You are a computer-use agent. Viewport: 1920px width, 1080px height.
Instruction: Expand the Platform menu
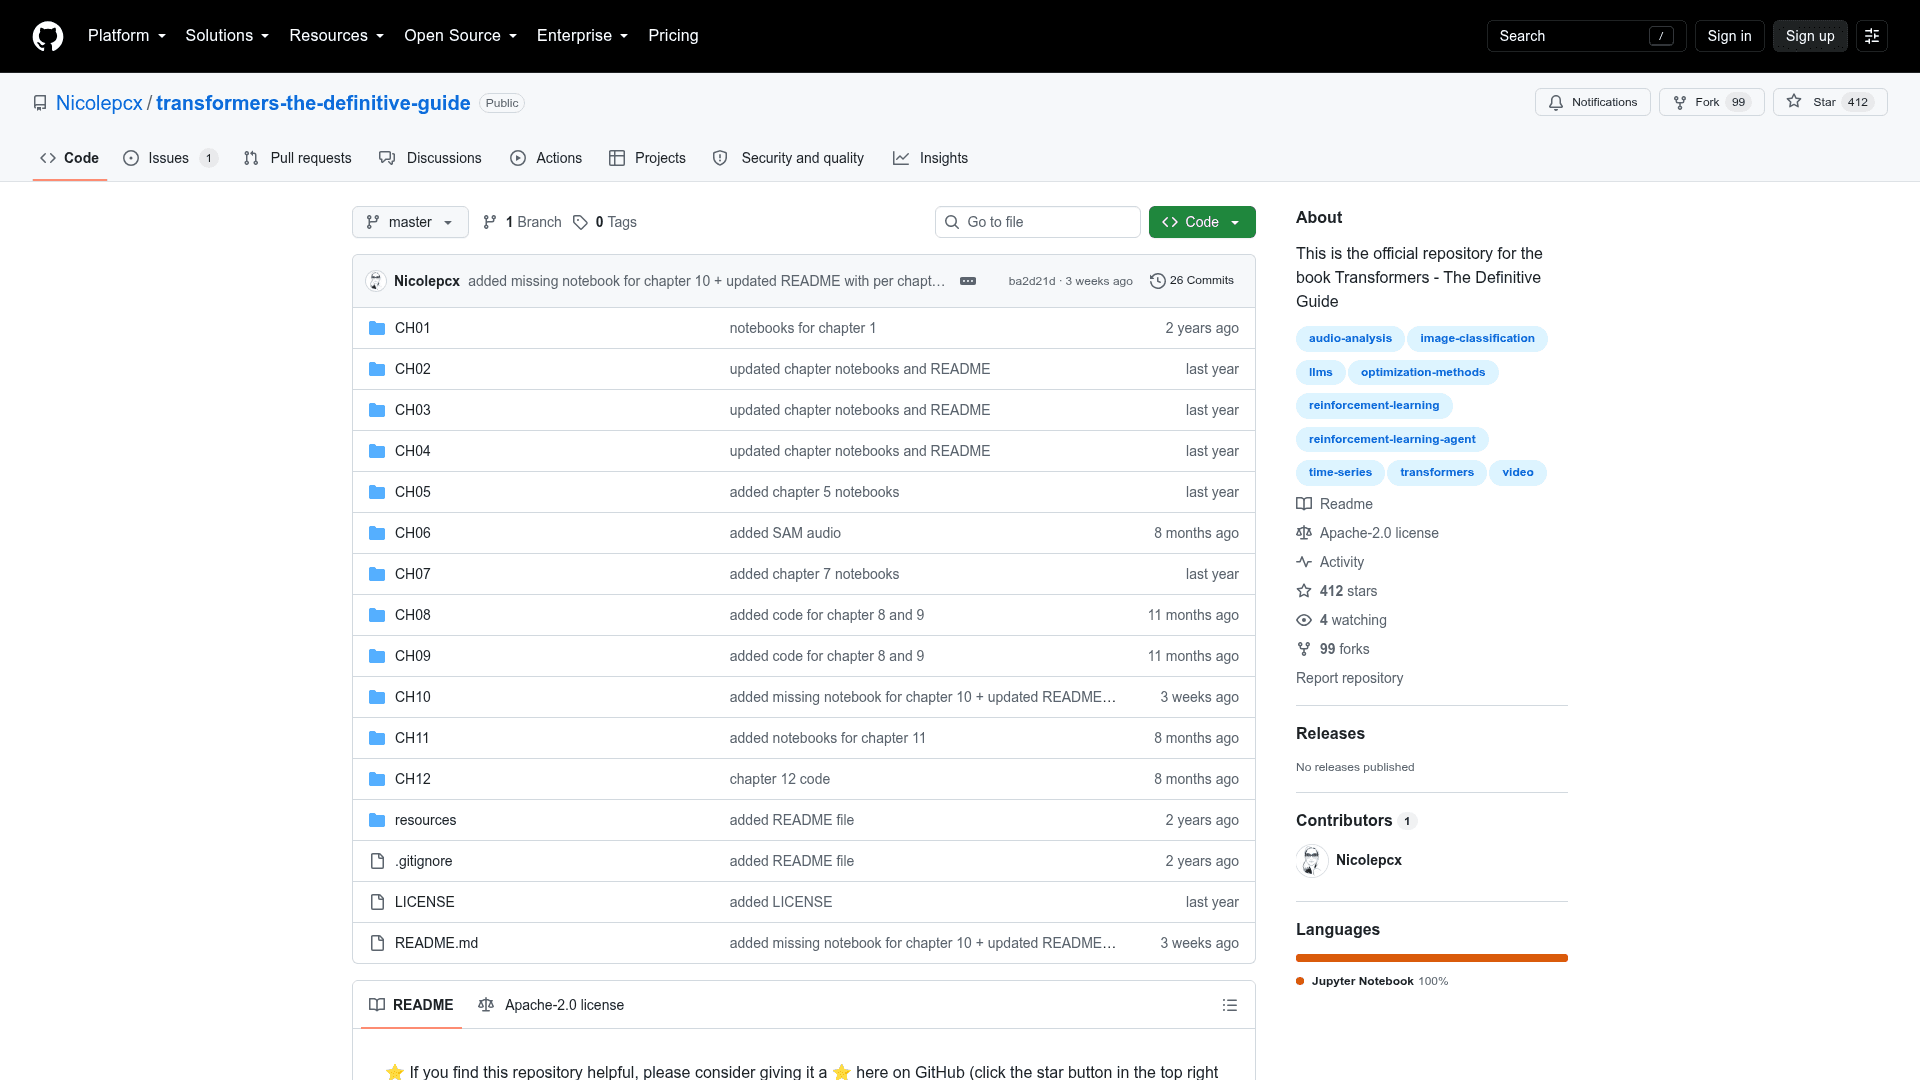click(x=127, y=36)
